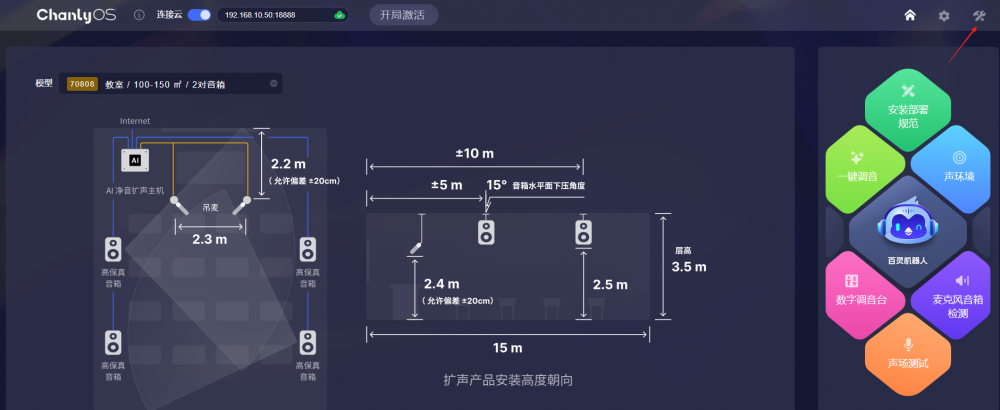Launch 一键调音 hexagon tile

click(x=857, y=166)
